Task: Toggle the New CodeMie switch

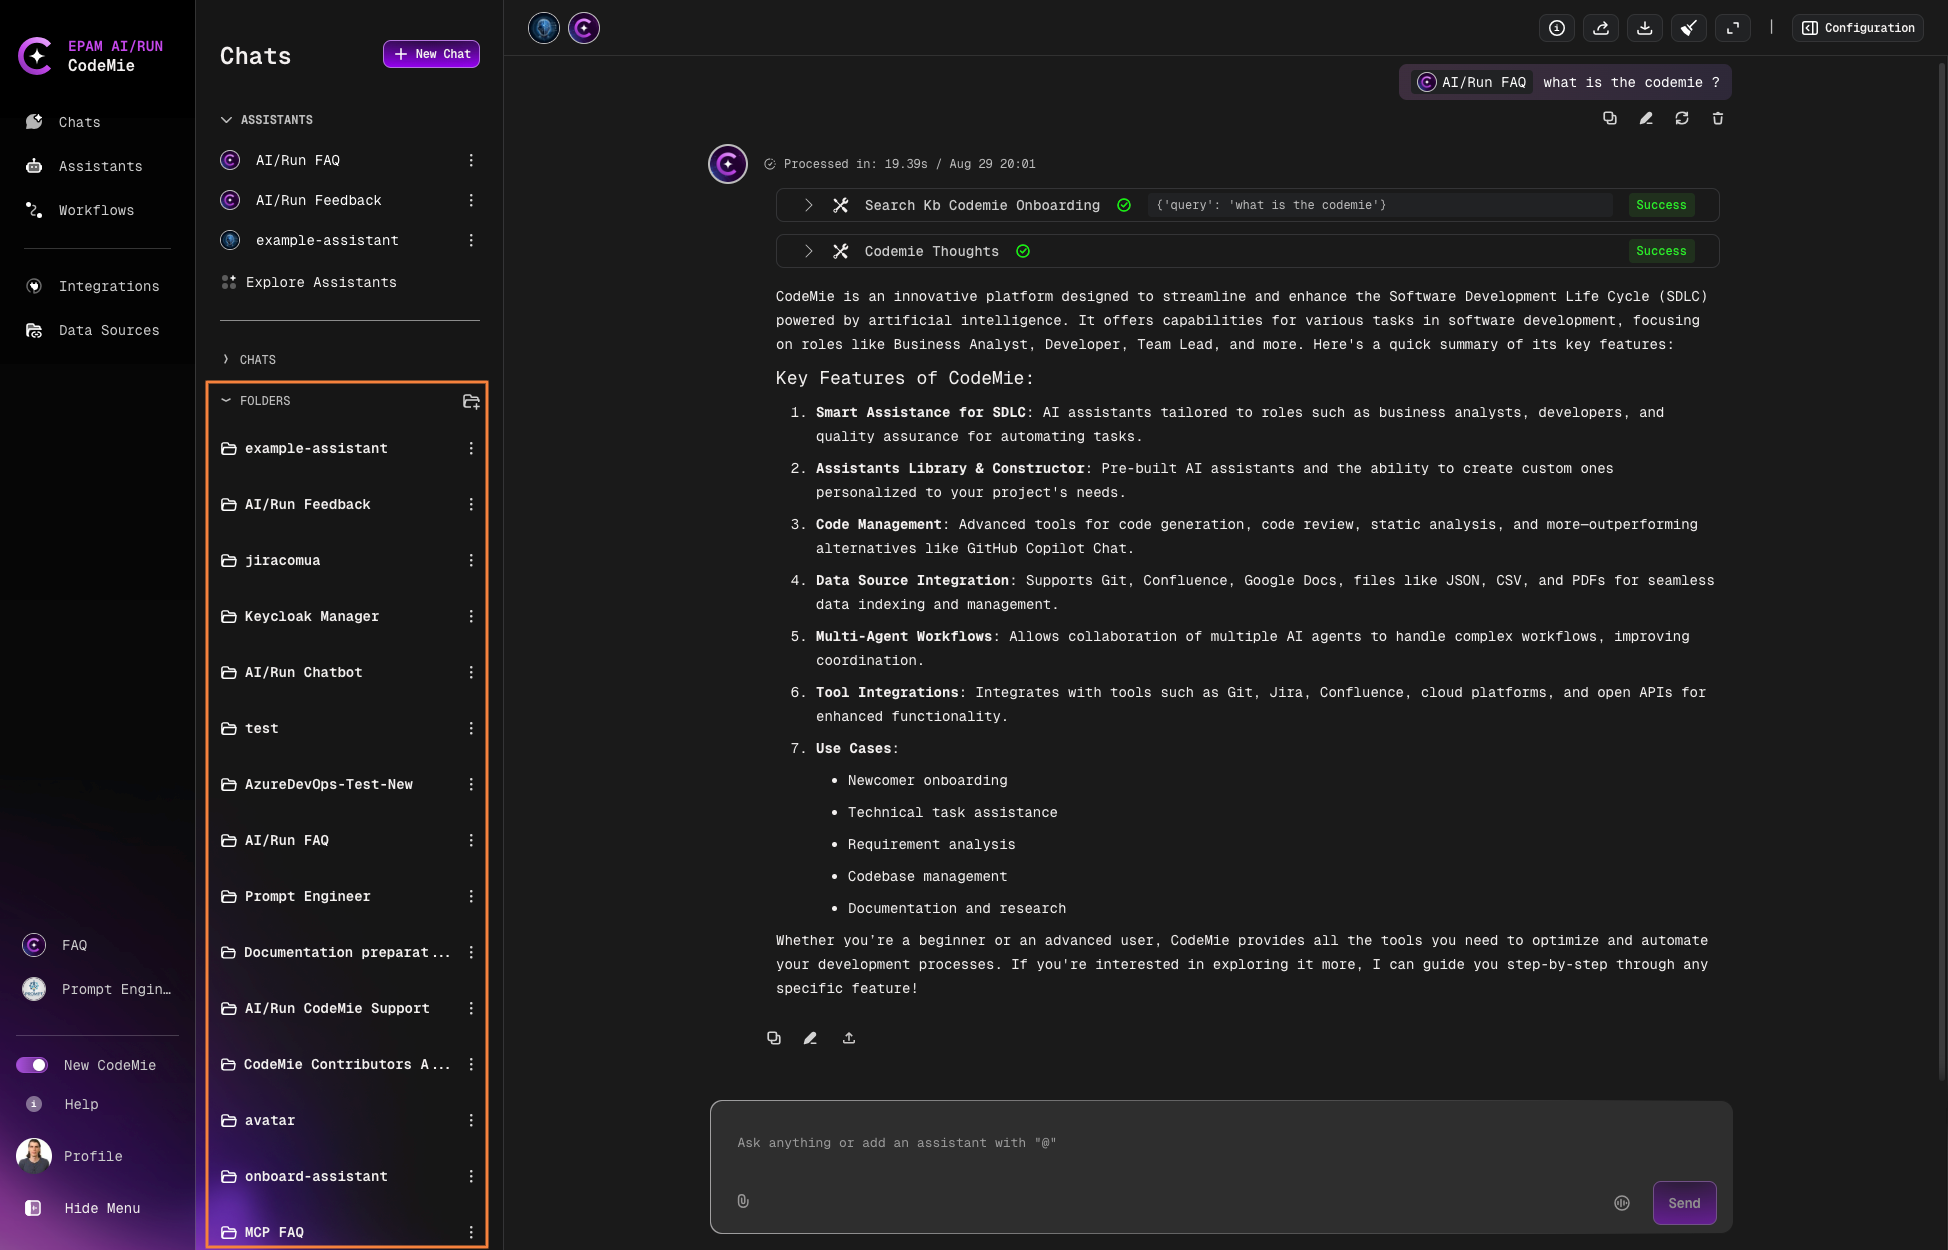Action: (x=32, y=1065)
